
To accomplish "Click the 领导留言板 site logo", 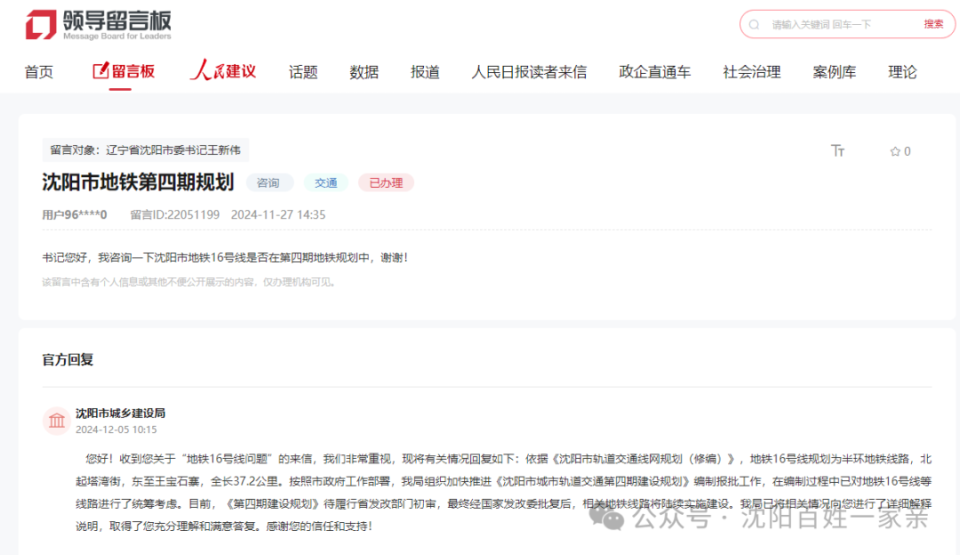I will pyautogui.click(x=98, y=25).
